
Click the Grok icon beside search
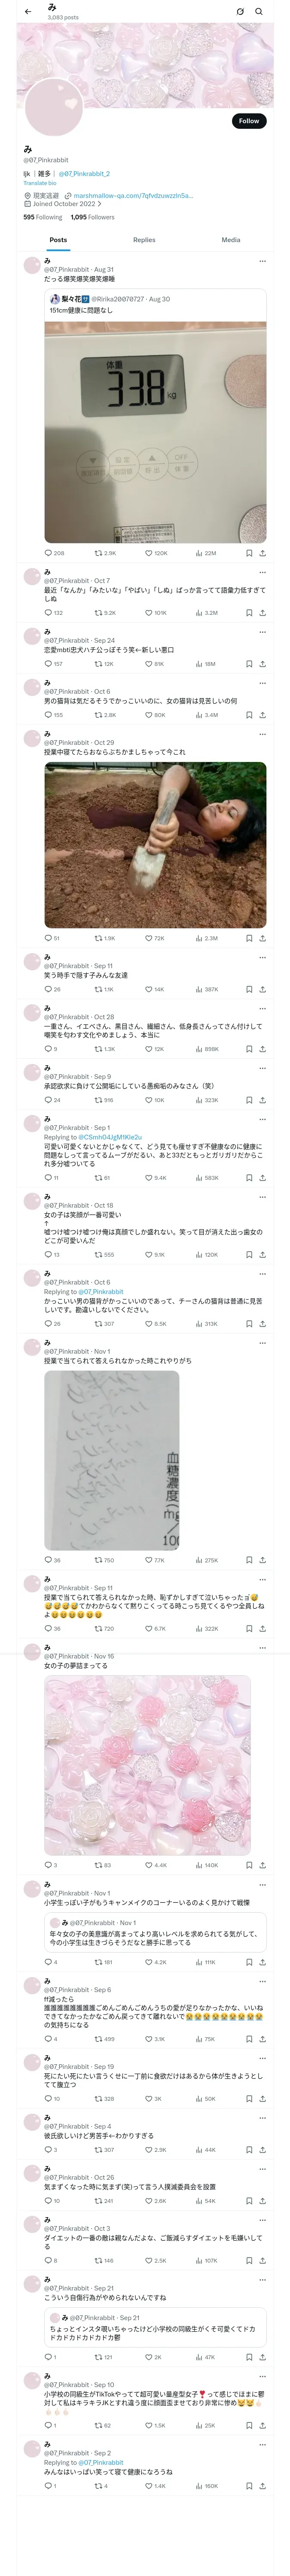240,12
